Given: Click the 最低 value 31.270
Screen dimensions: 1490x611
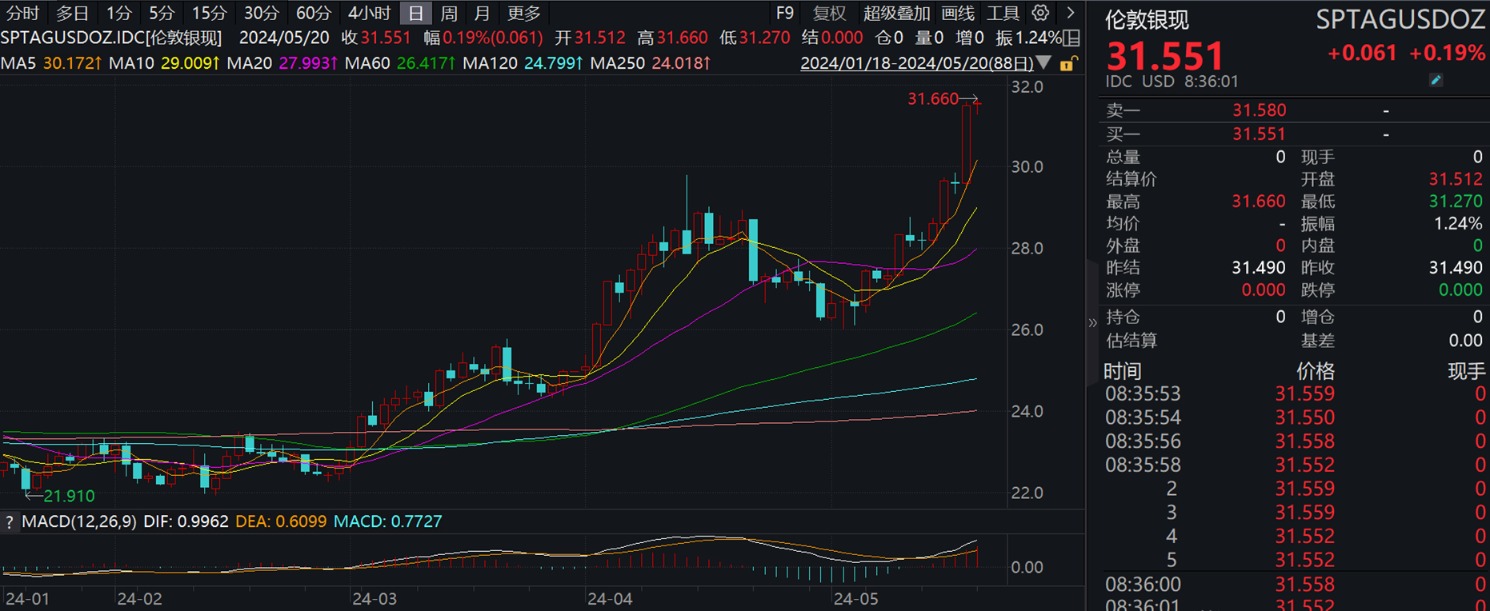Looking at the screenshot, I should pyautogui.click(x=1456, y=201).
